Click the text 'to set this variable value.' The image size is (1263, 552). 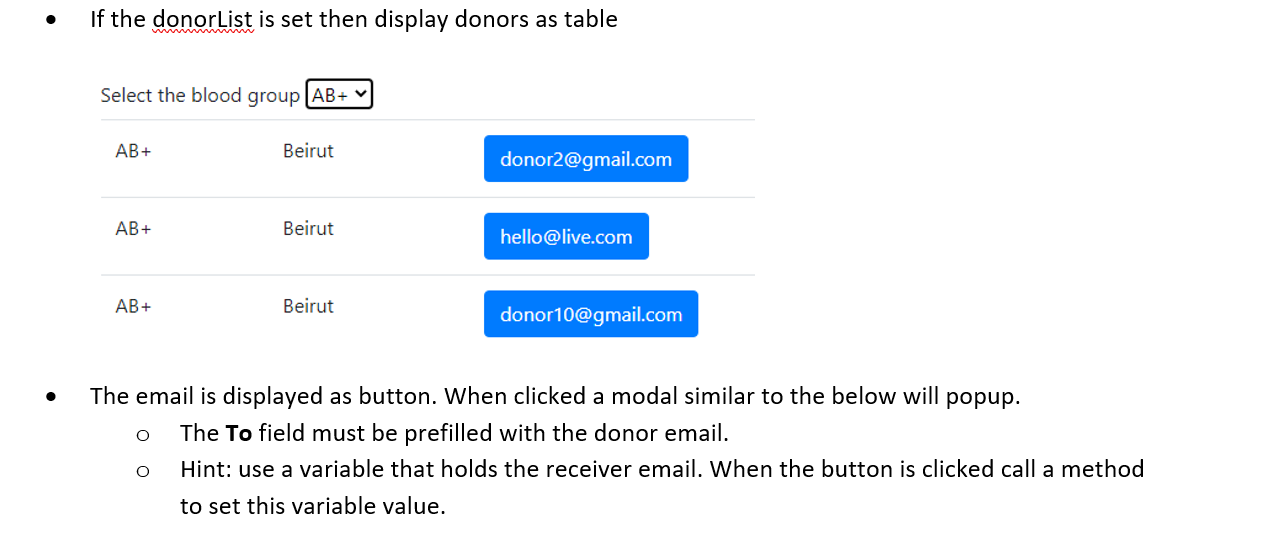312,506
